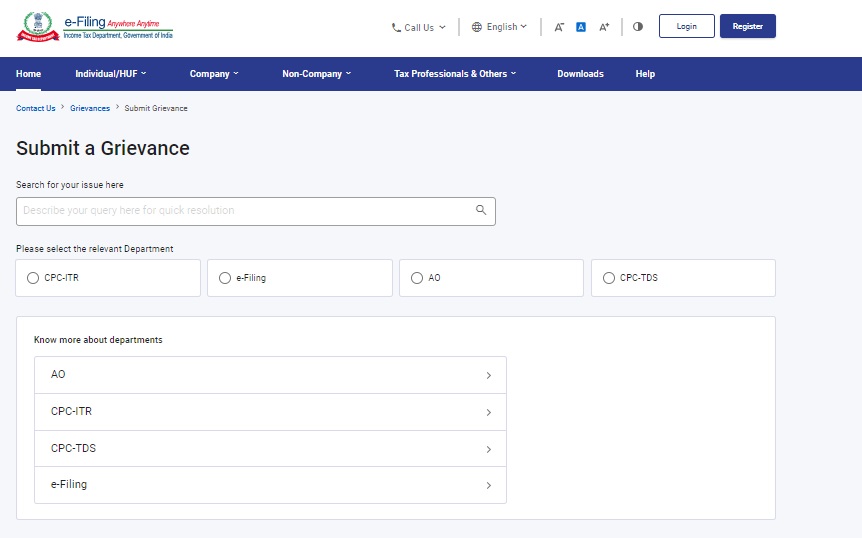This screenshot has width=862, height=538.
Task: Open the Individual/HUF dropdown menu
Action: click(x=110, y=74)
